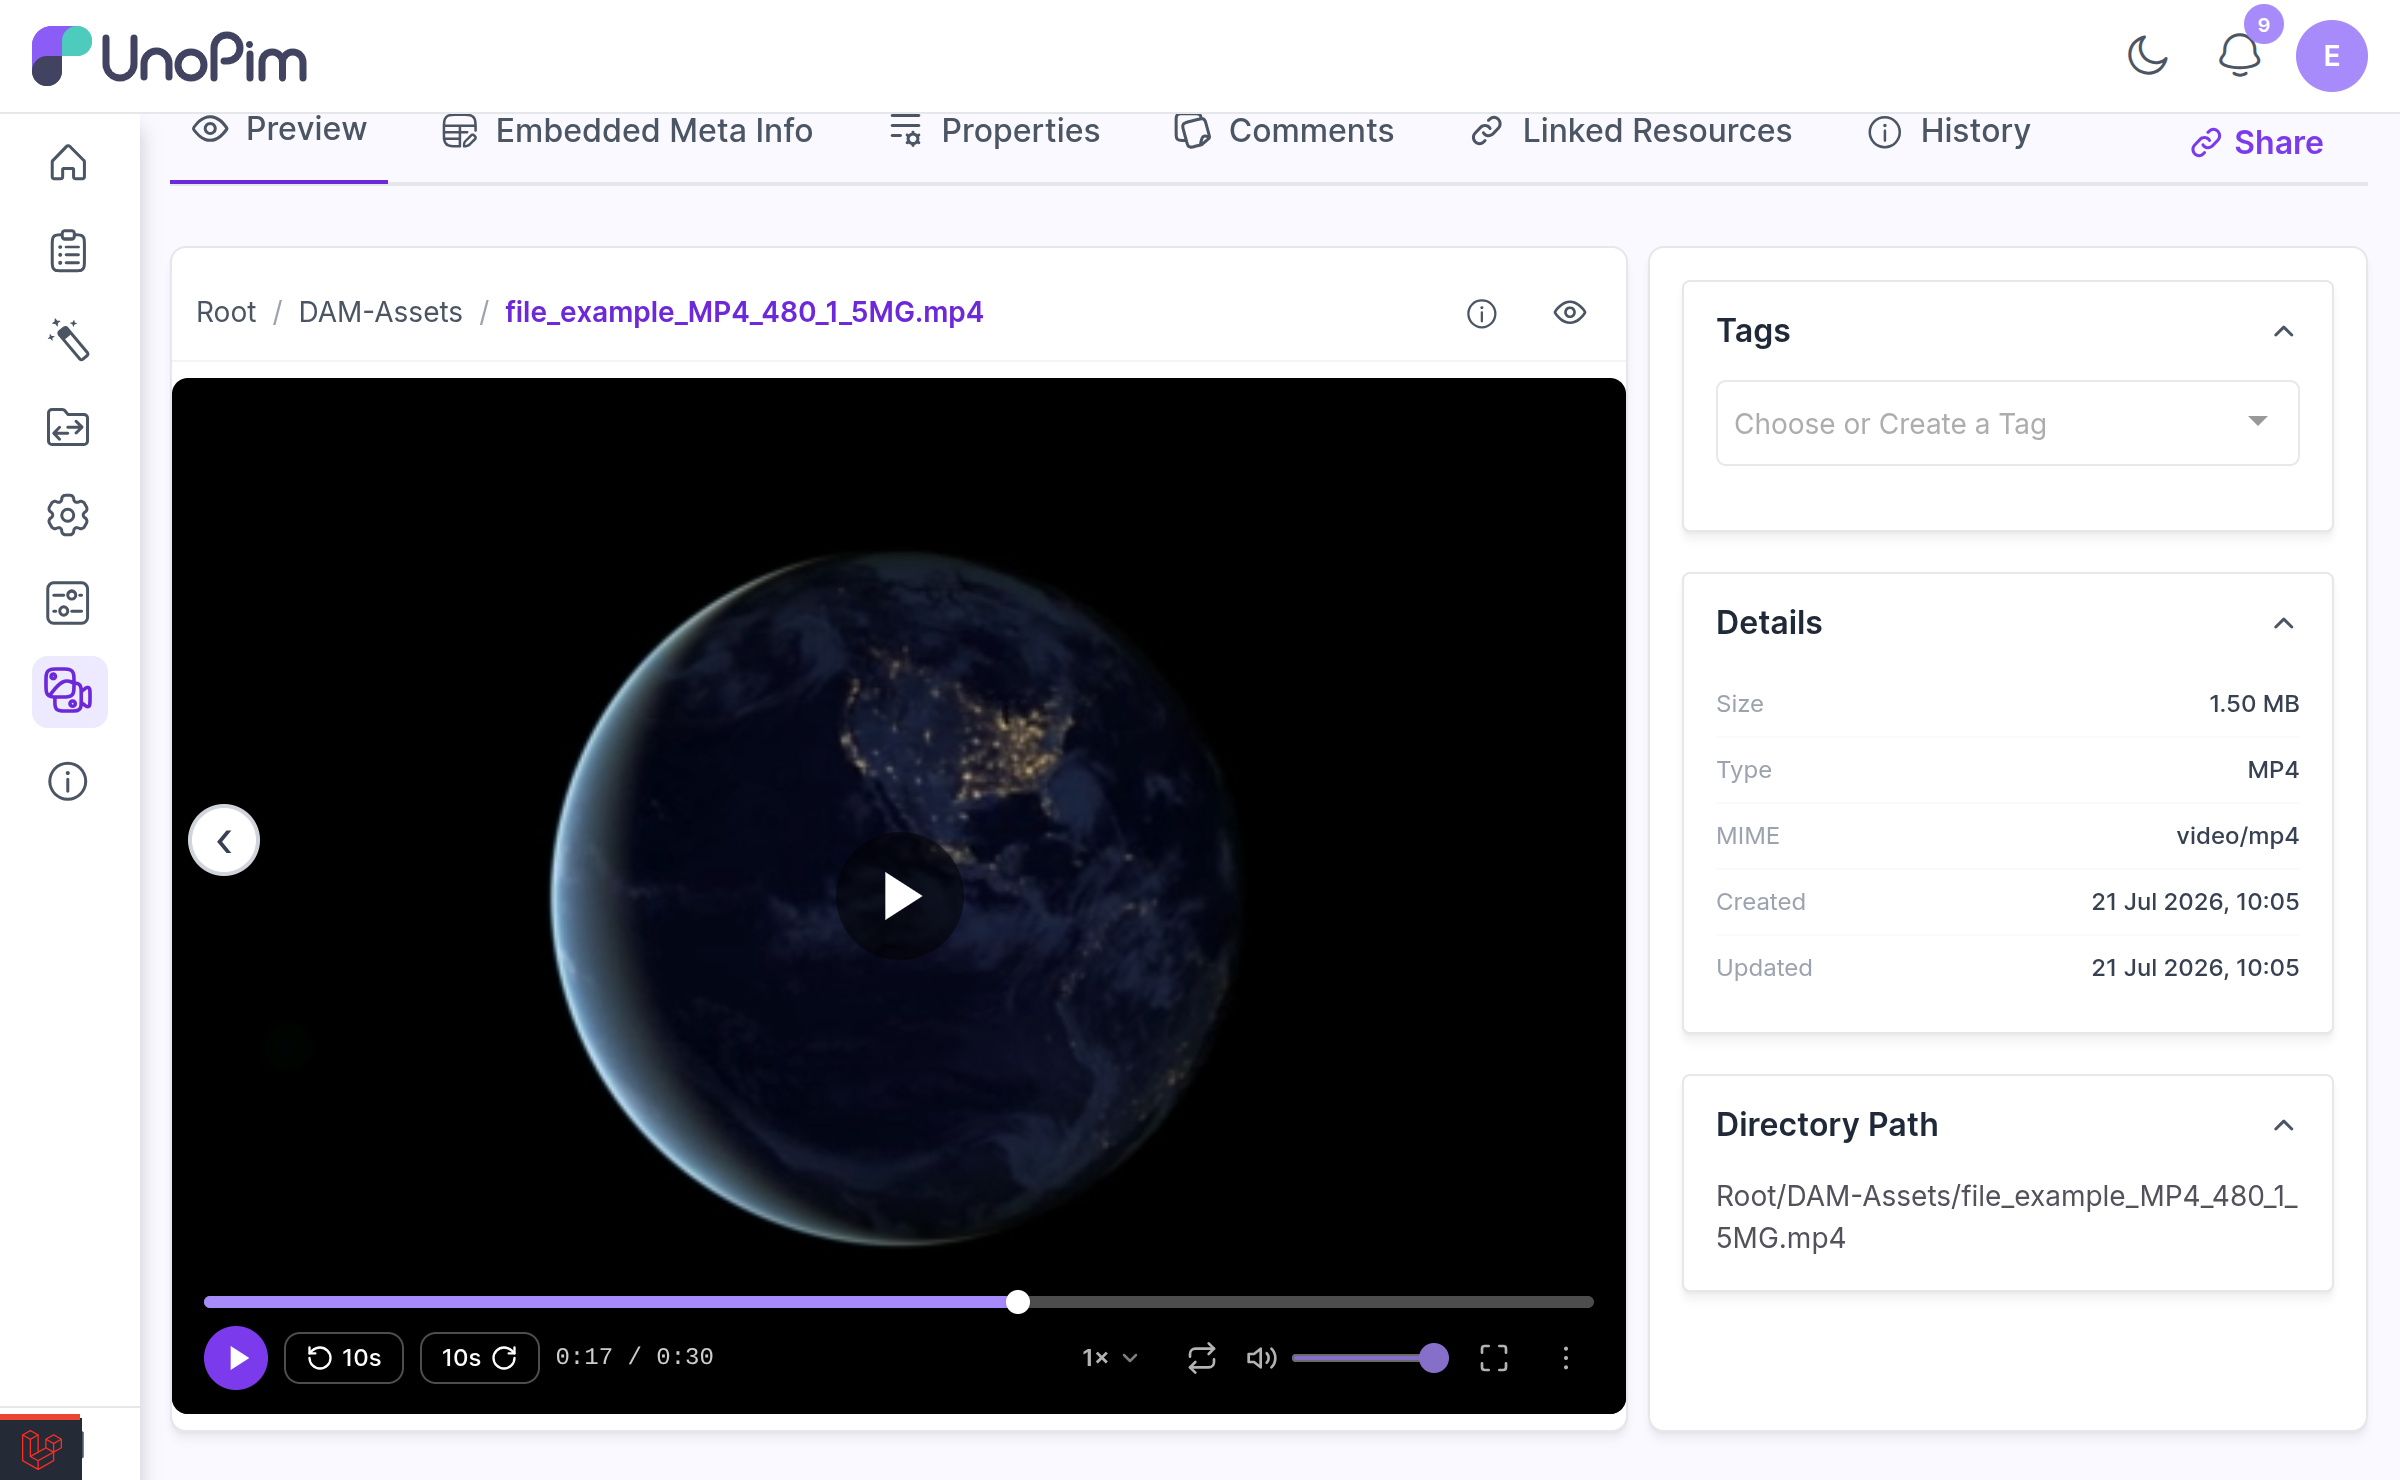Viewport: 2400px width, 1480px height.
Task: Collapse the Tags panel
Action: click(2284, 331)
